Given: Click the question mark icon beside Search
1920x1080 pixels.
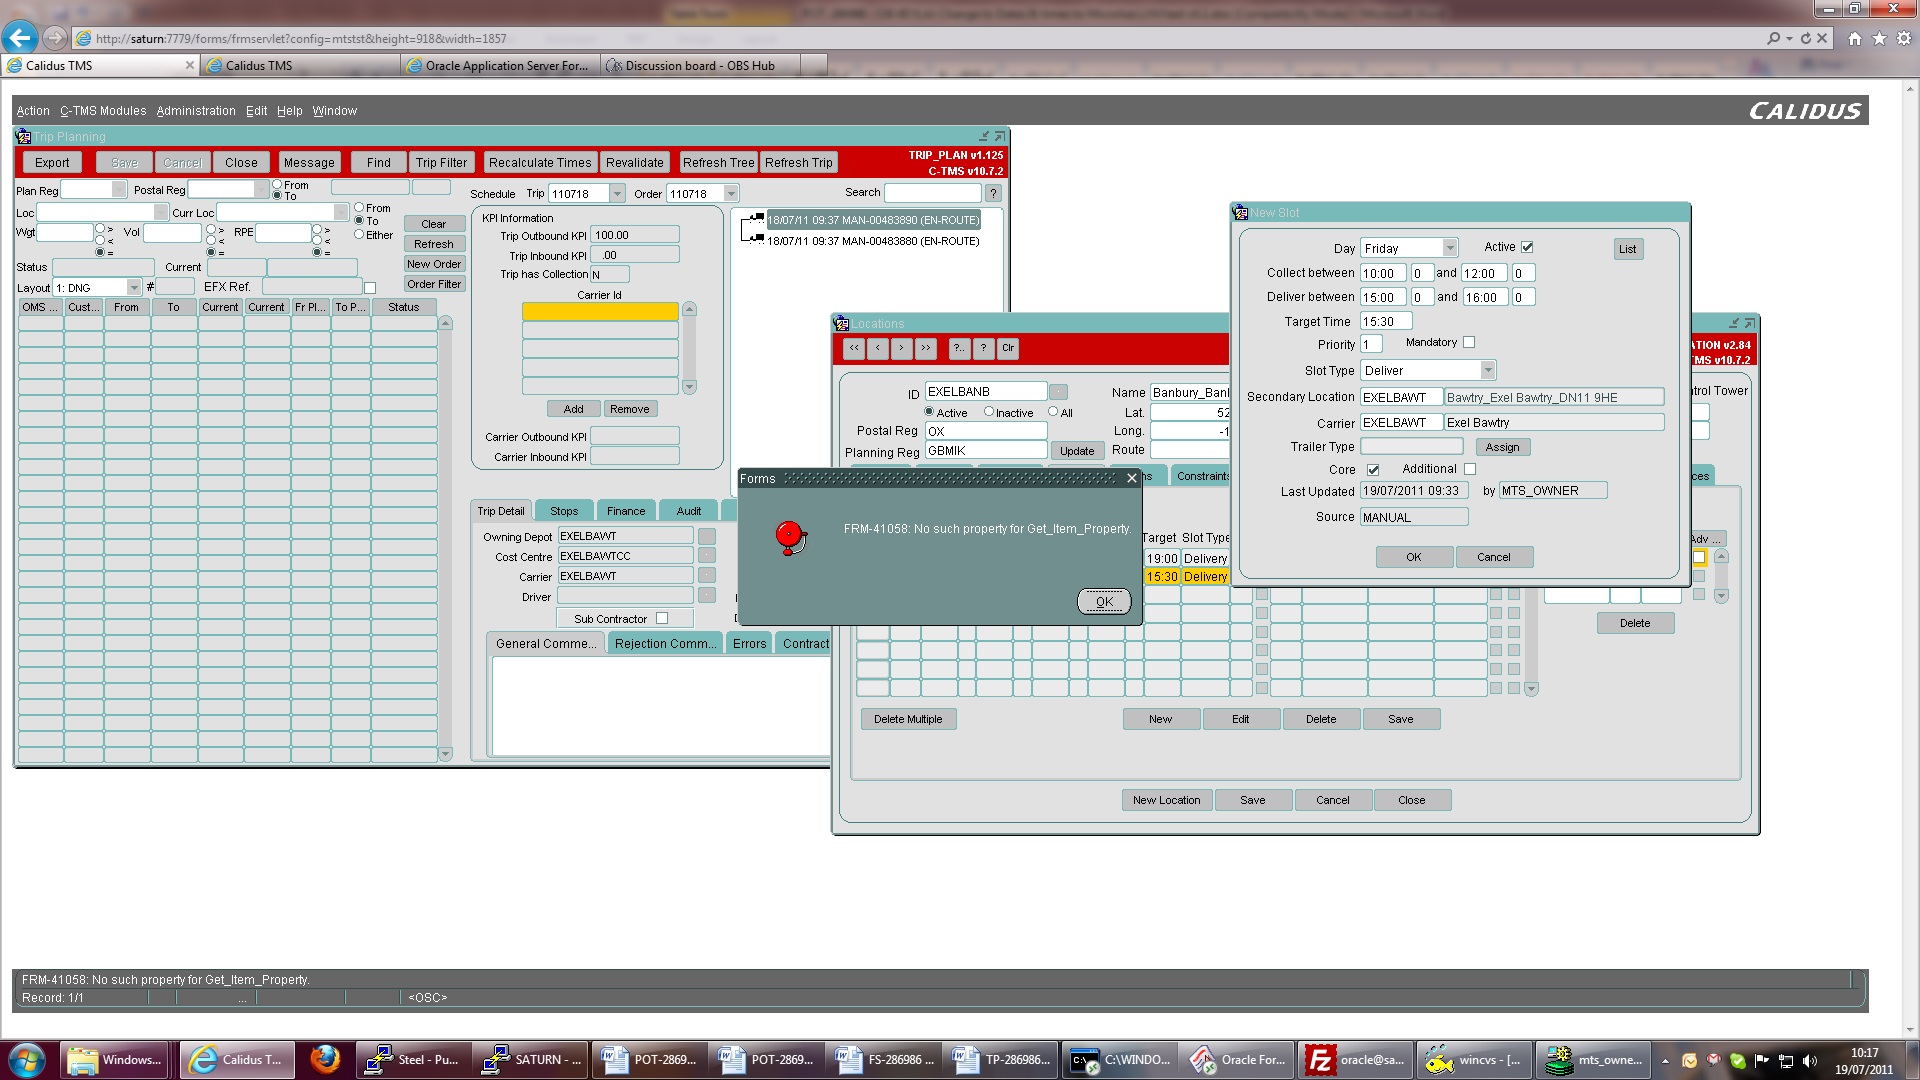Looking at the screenshot, I should 993,193.
